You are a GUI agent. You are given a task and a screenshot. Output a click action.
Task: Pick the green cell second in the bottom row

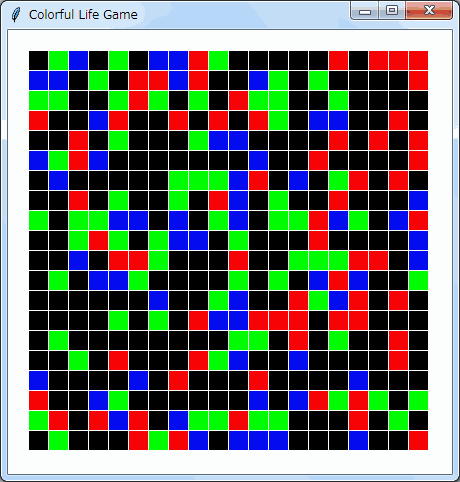[x=58, y=440]
